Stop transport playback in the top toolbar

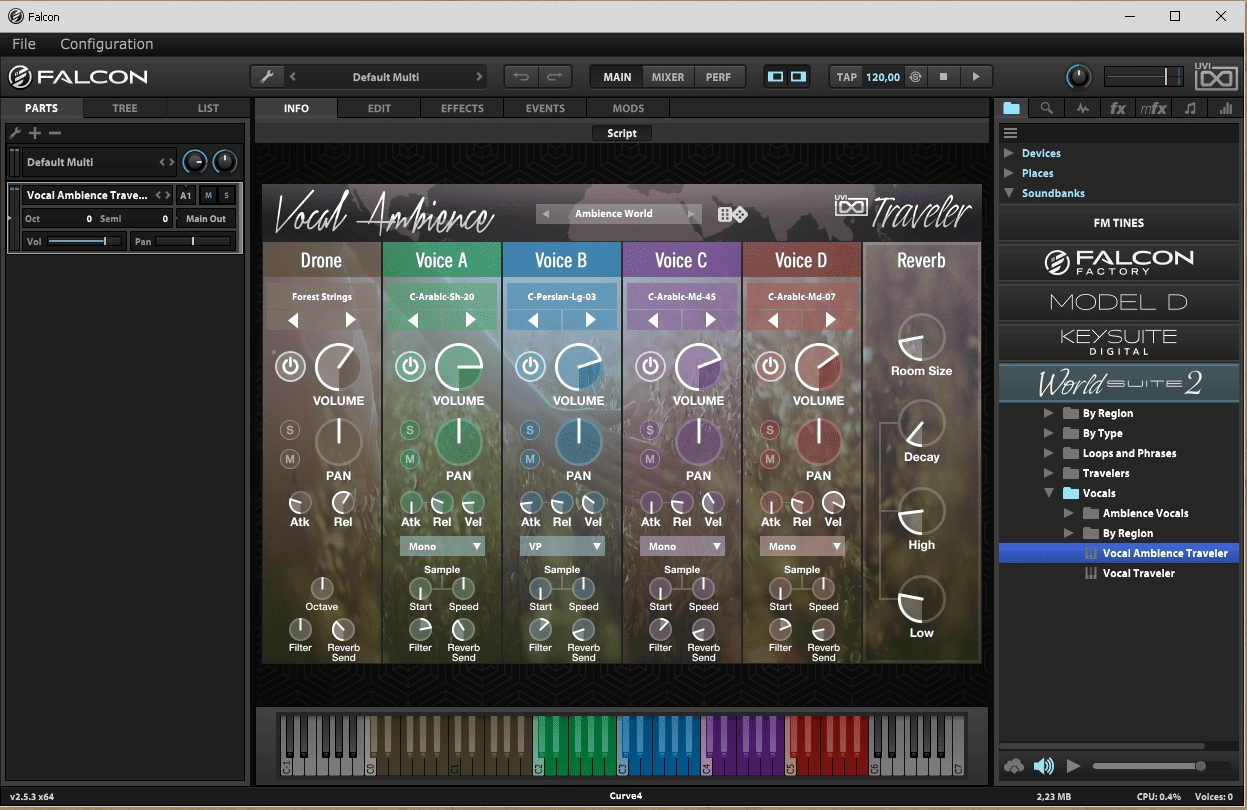click(943, 77)
